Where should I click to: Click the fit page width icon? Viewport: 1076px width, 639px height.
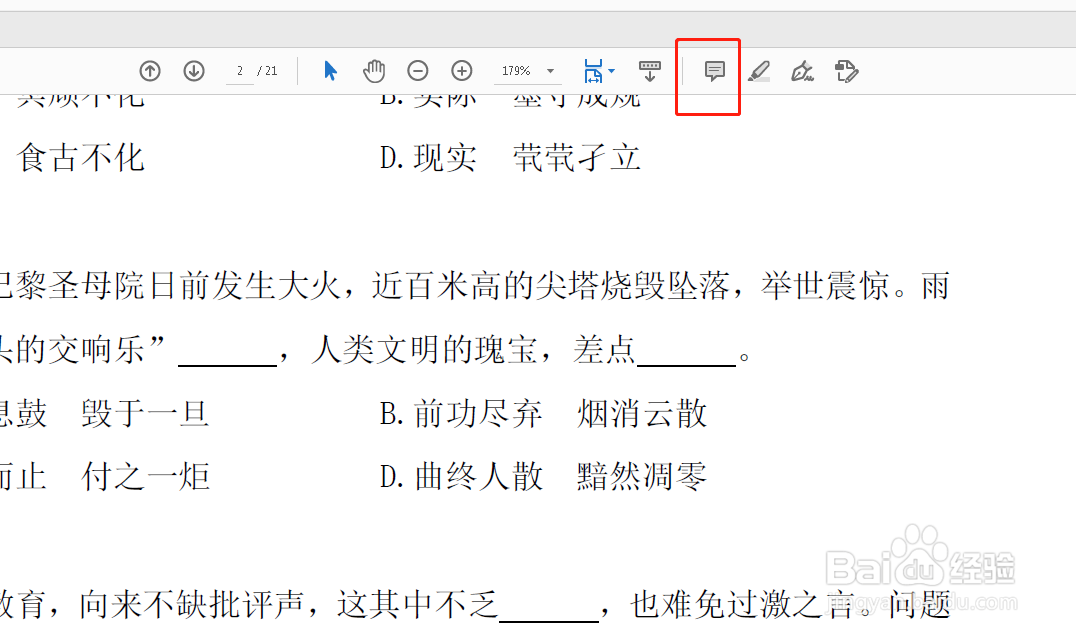point(593,71)
